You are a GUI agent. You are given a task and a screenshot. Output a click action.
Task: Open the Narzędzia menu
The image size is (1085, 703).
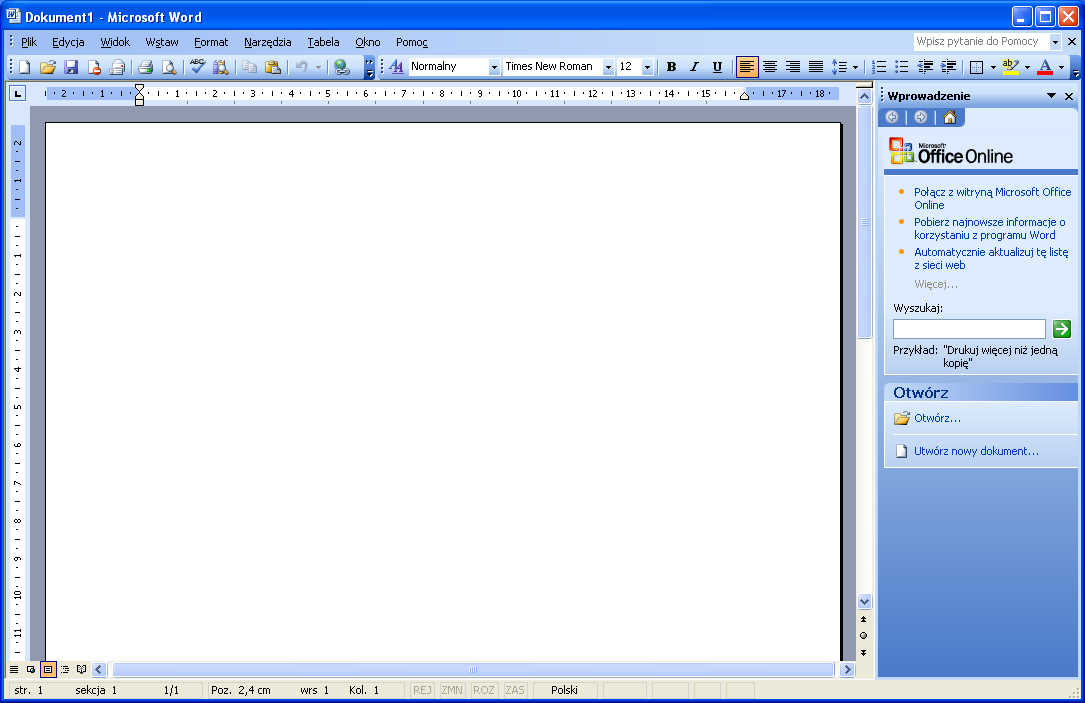click(x=267, y=42)
